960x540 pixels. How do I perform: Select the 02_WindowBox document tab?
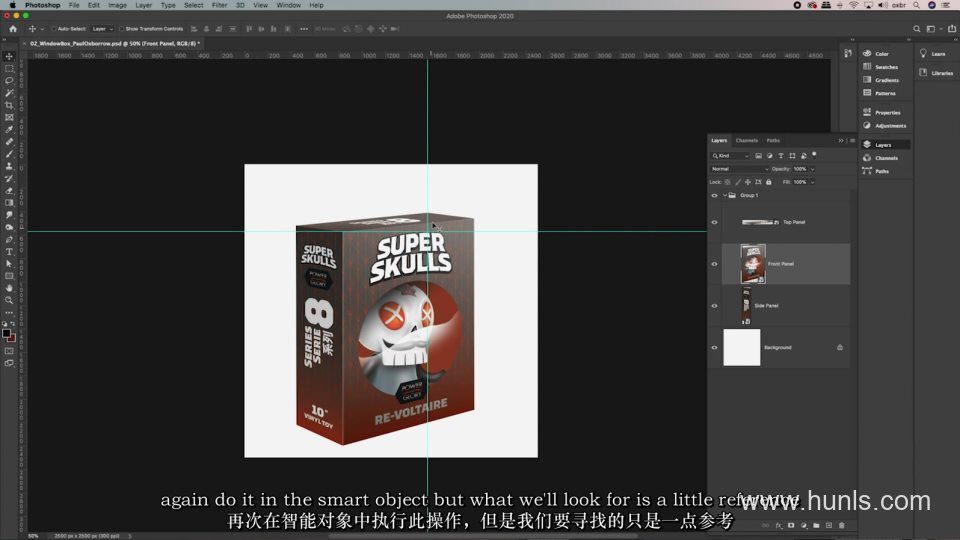114,43
